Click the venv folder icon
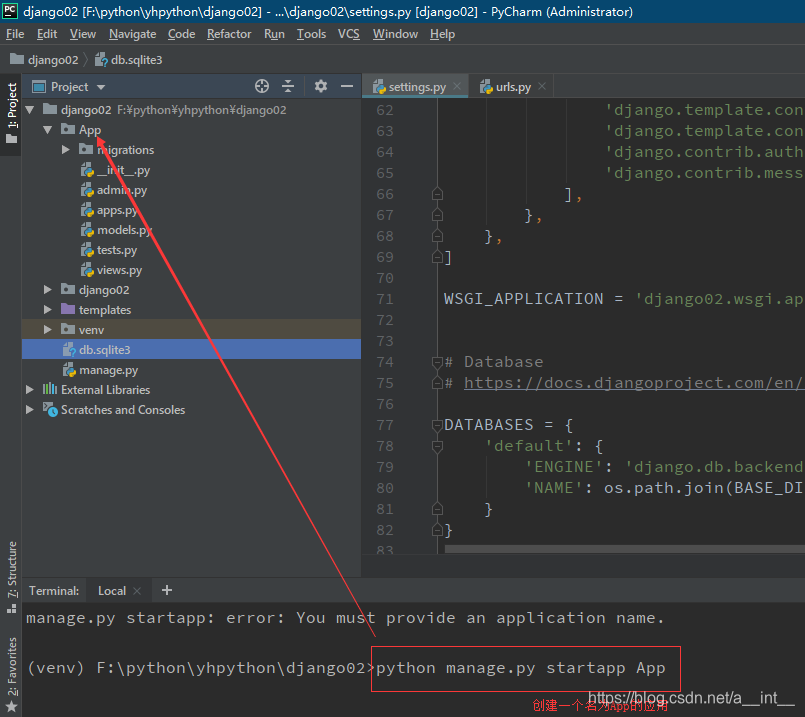 click(68, 329)
